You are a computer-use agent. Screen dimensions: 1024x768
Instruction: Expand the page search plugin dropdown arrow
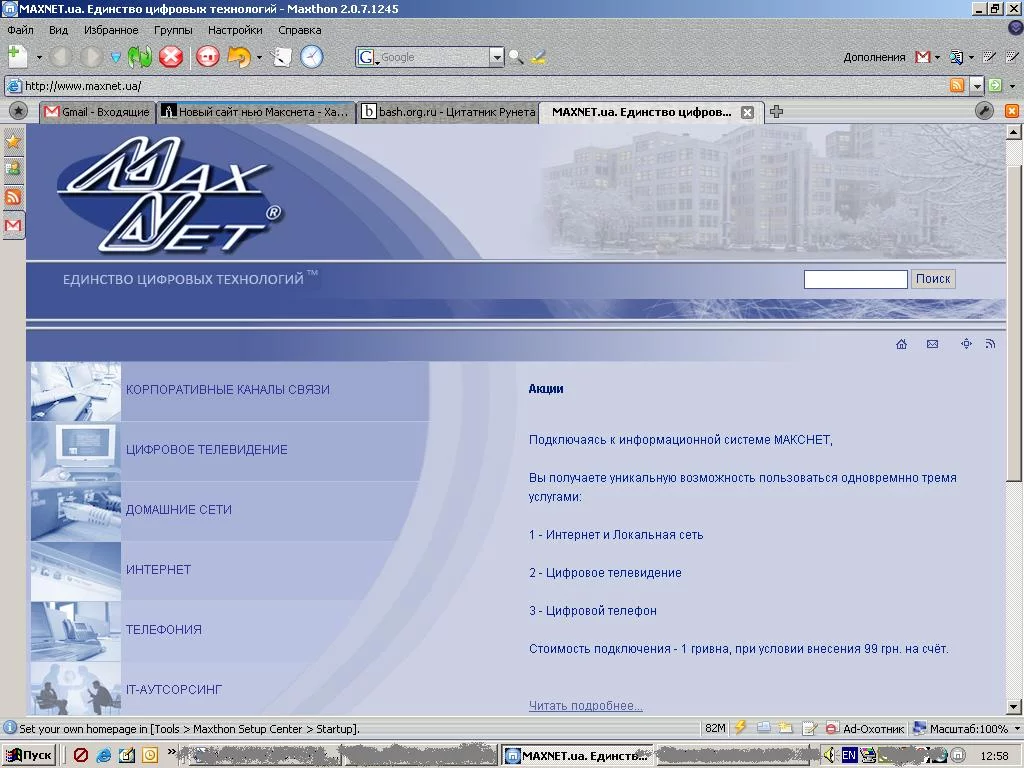point(971,57)
